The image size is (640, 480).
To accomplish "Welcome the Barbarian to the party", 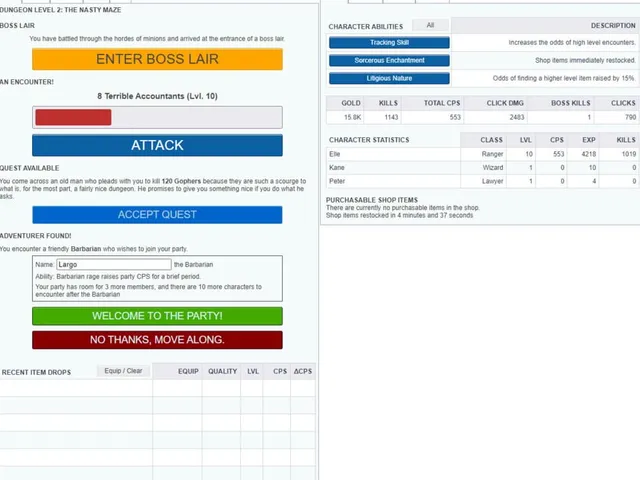I will (x=157, y=316).
